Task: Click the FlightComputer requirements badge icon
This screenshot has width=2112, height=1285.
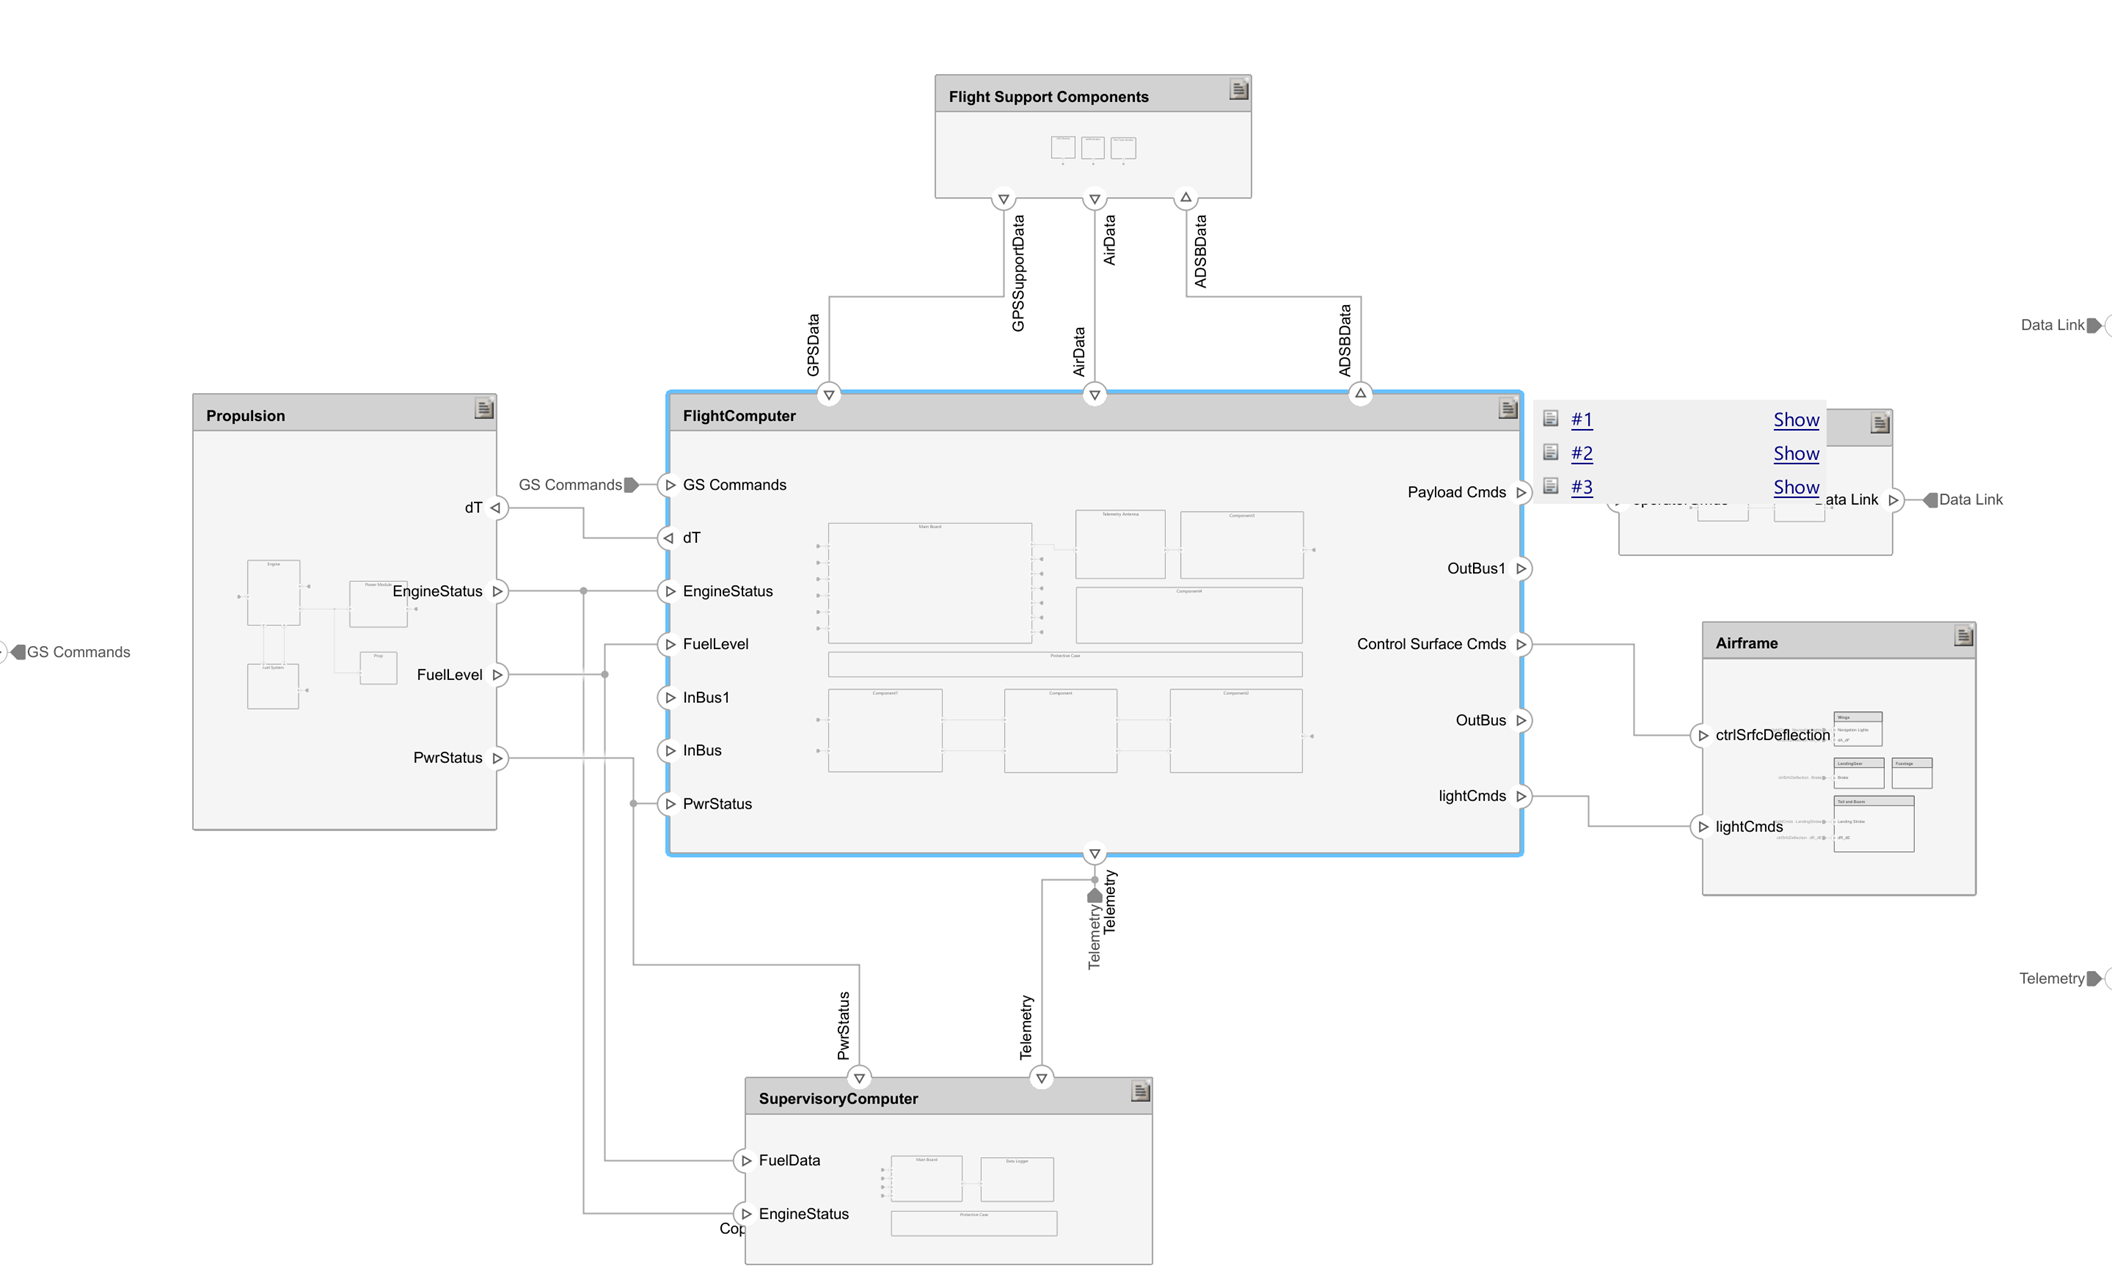Action: tap(1508, 408)
